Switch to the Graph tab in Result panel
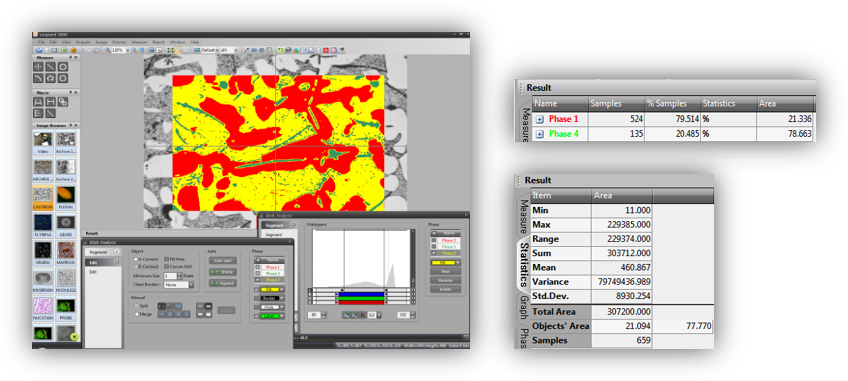 524,307
